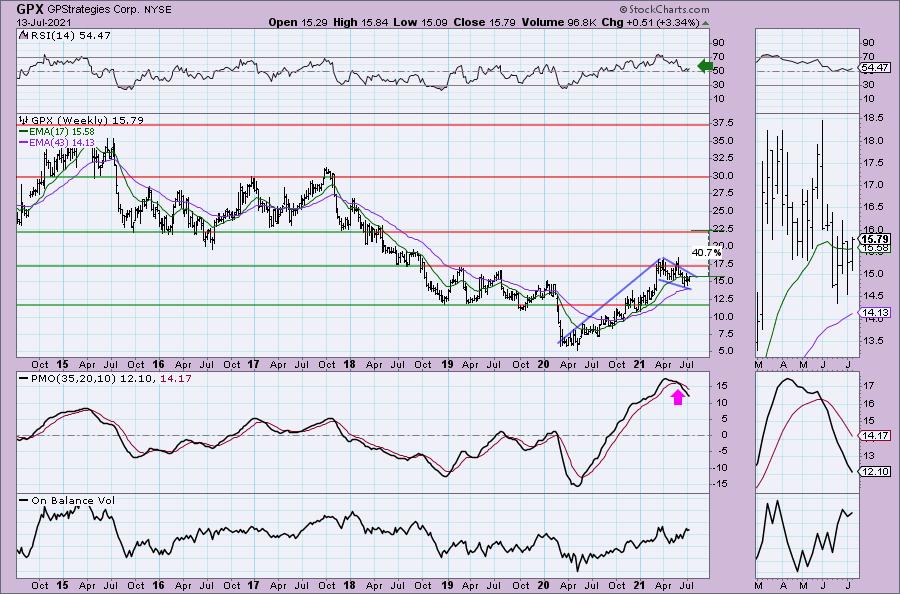Viewport: 900px width, 594px height.
Task: Click the green up triangle beside Chg
Action: pyautogui.click(x=705, y=23)
